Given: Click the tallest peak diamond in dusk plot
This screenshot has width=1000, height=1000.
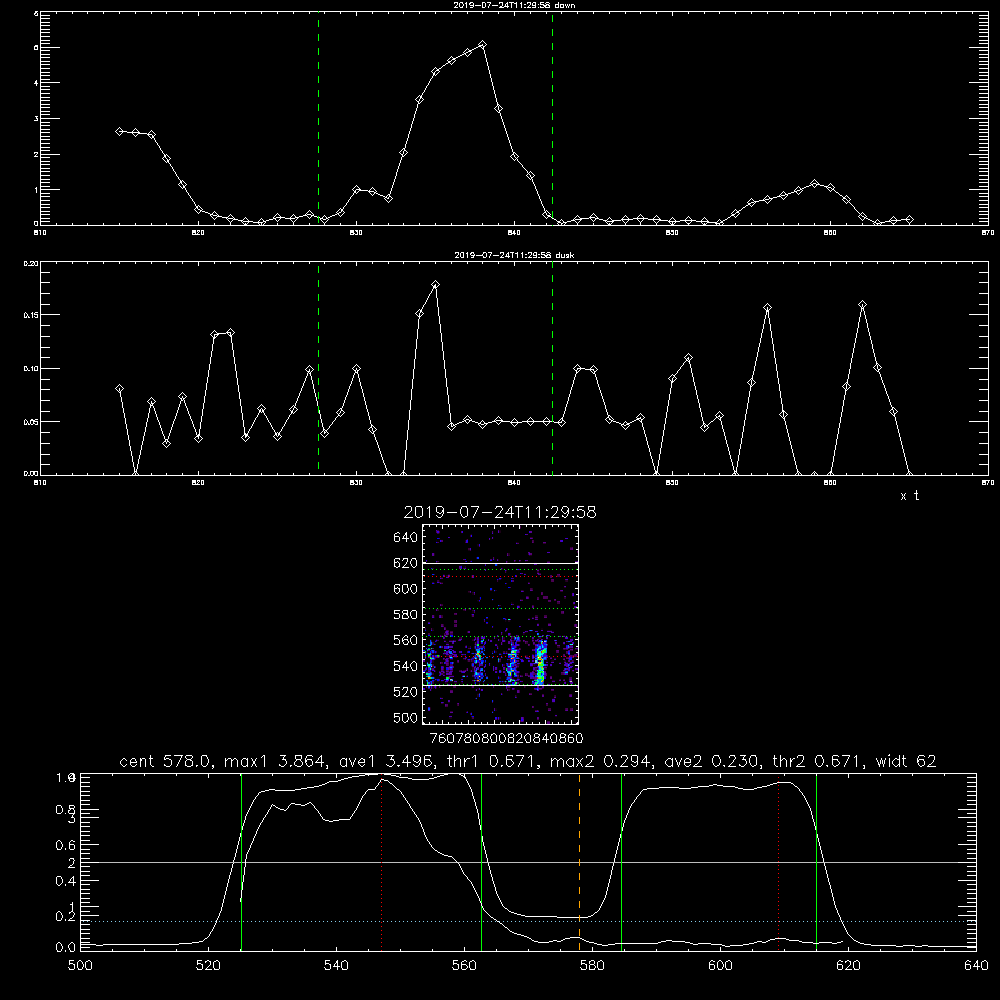Looking at the screenshot, I should click(436, 284).
